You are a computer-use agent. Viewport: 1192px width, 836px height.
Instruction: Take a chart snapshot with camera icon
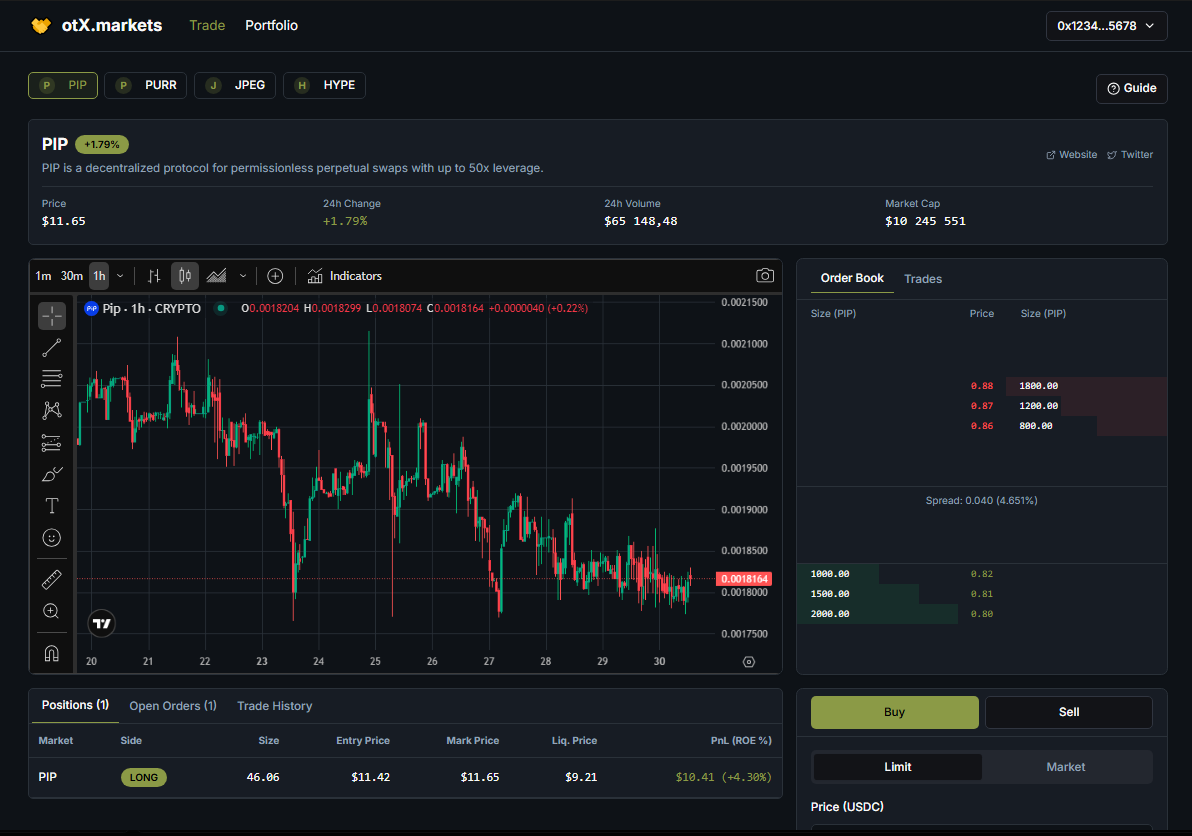[765, 276]
